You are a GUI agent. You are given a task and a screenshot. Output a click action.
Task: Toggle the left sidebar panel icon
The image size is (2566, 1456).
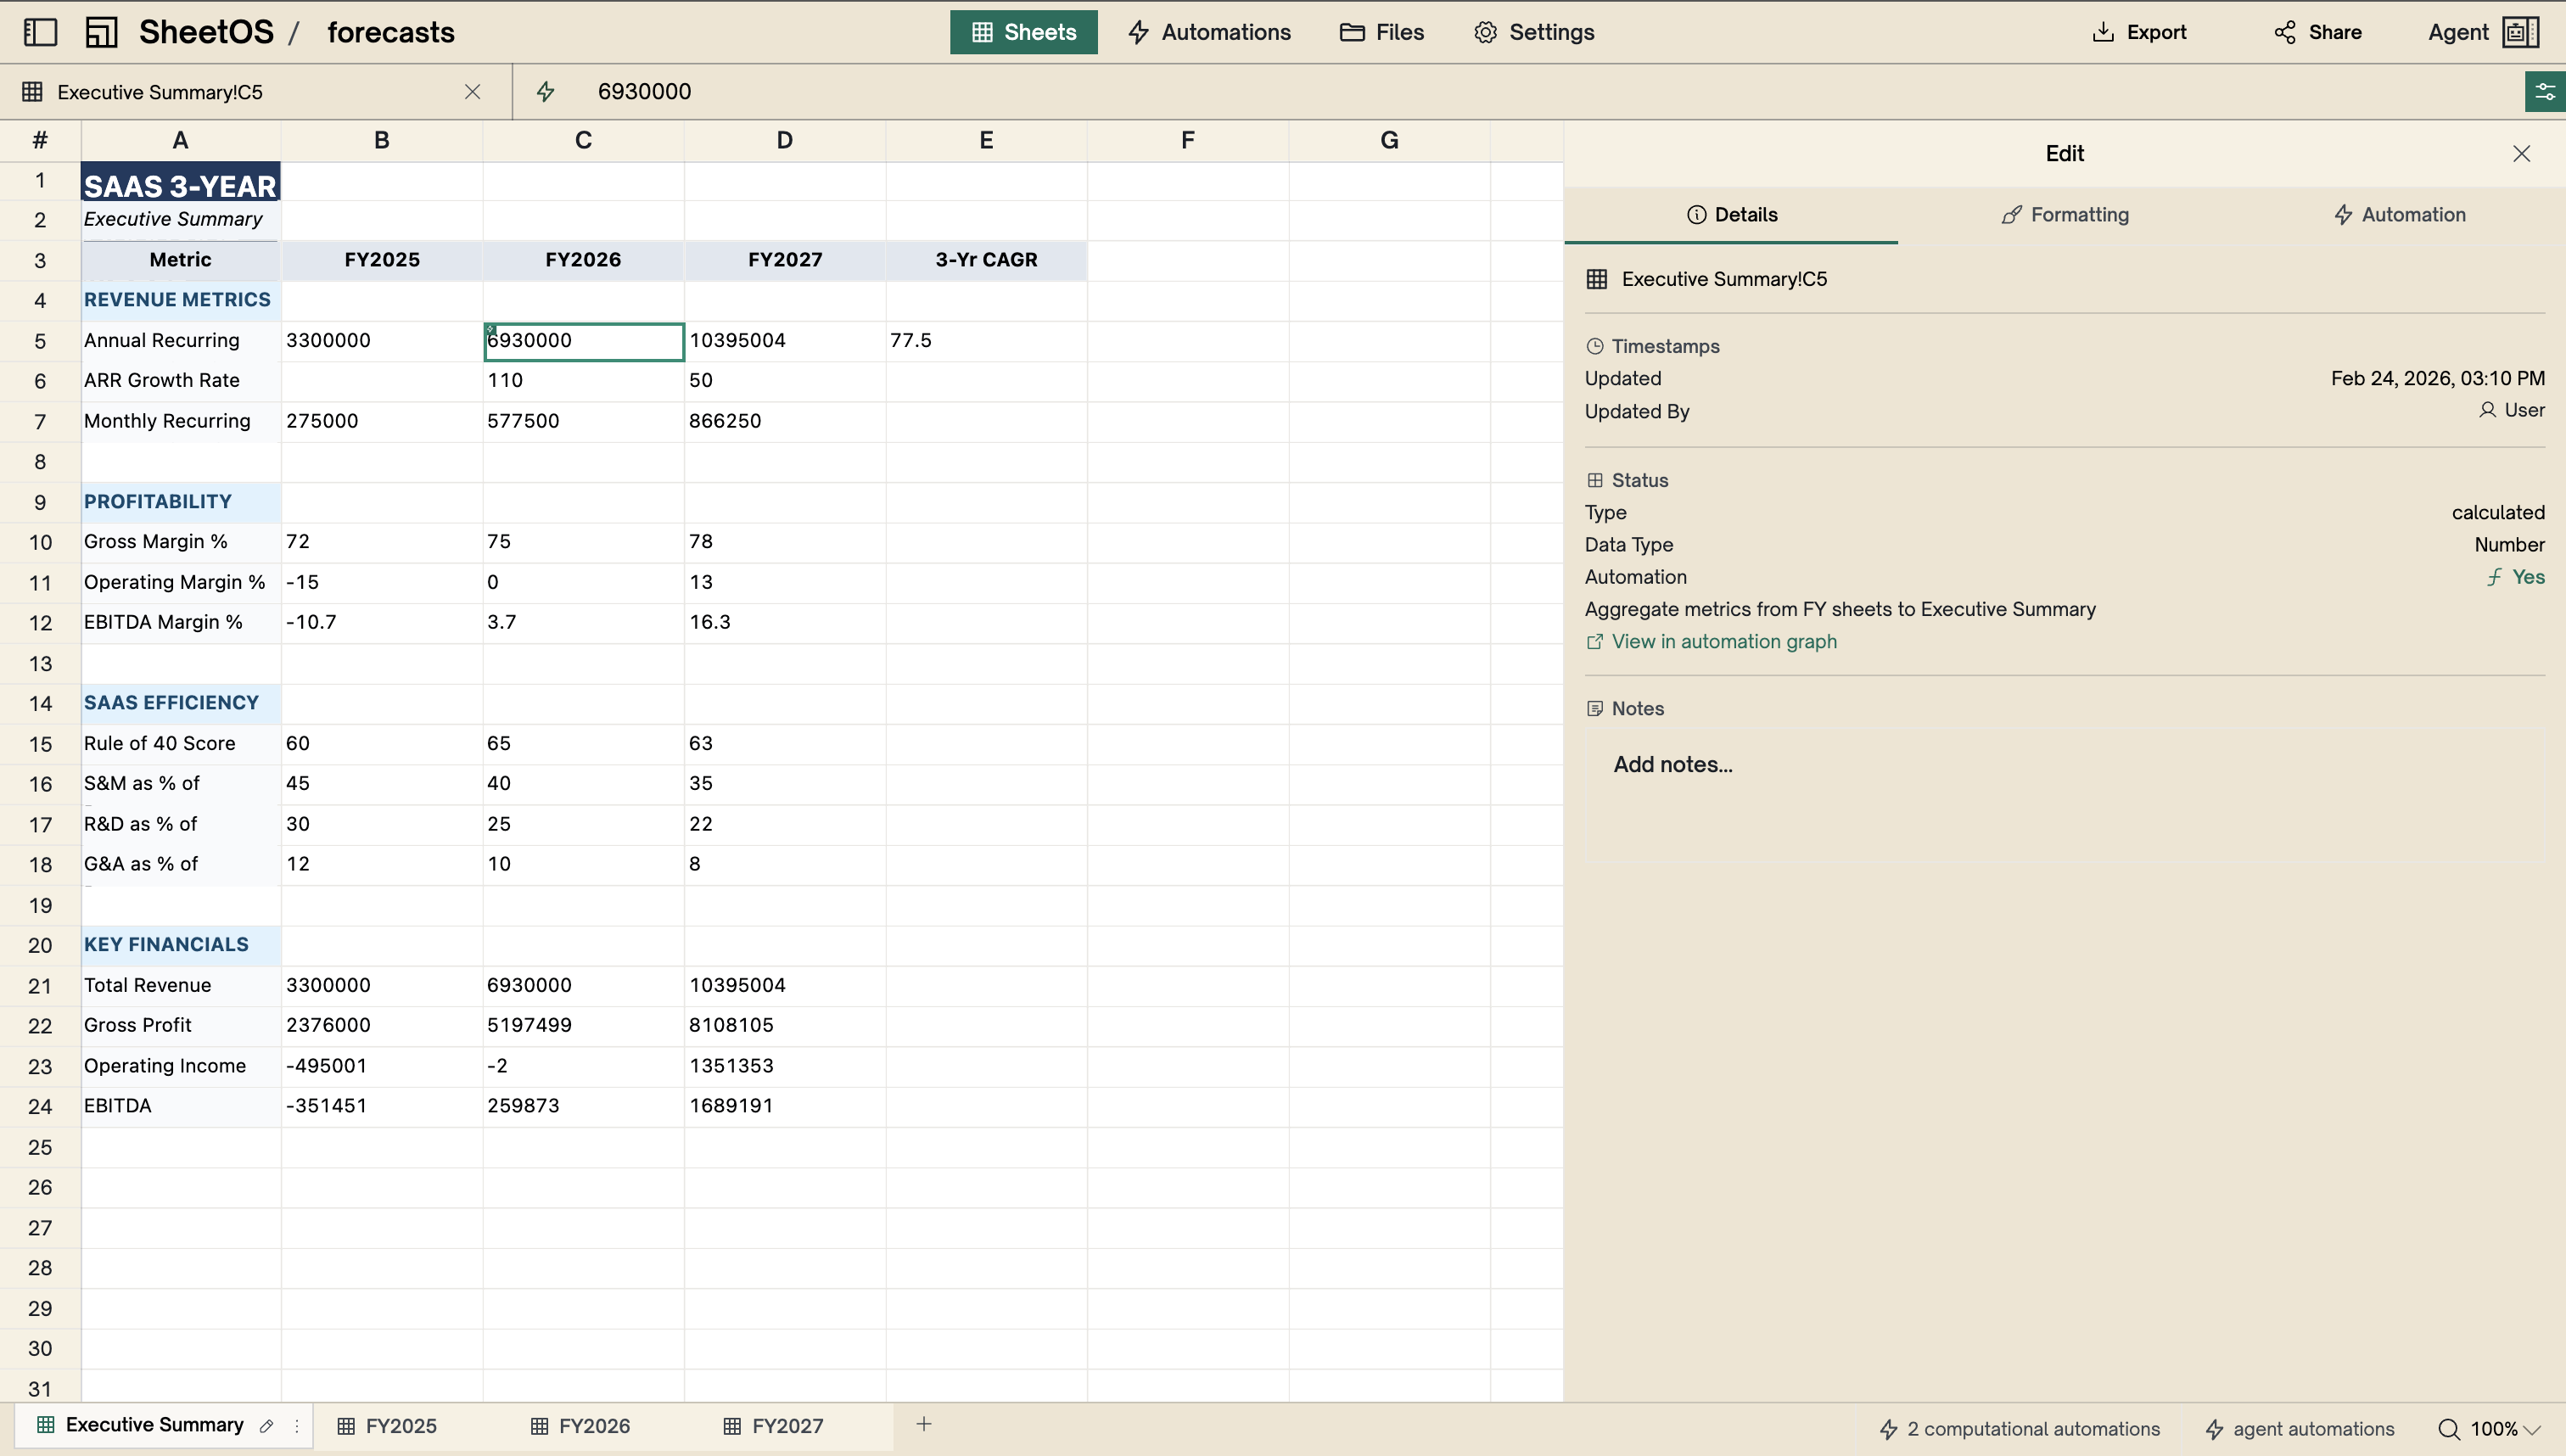[39, 32]
